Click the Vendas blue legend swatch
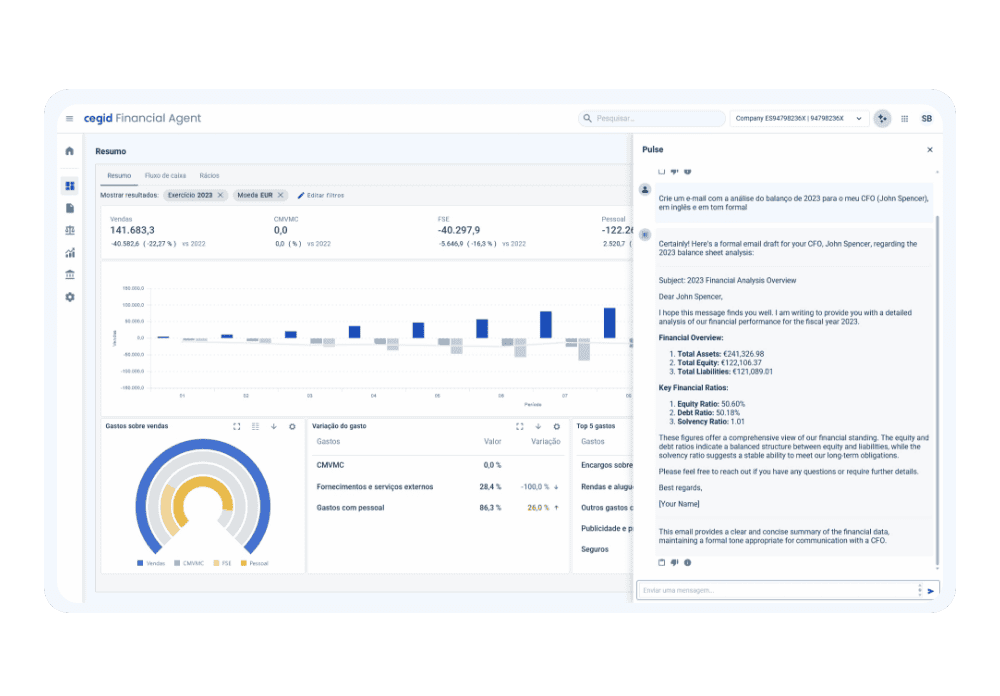This screenshot has height=696, width=1000. pos(140,563)
